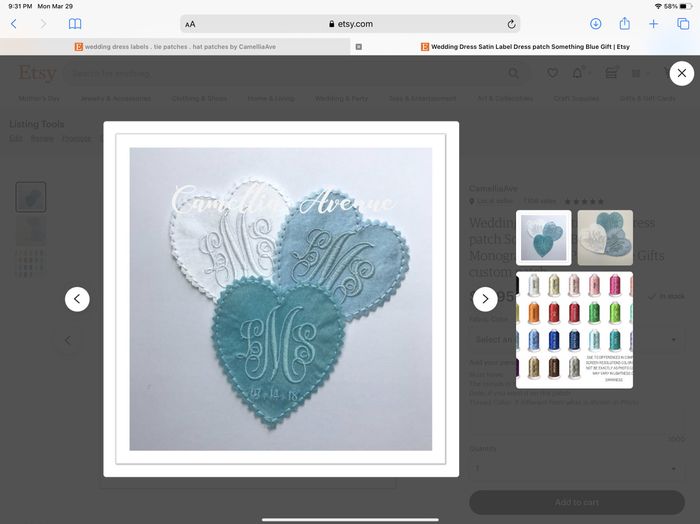Open Shop Manager icon
Viewport: 700px width, 524px height.
(612, 73)
